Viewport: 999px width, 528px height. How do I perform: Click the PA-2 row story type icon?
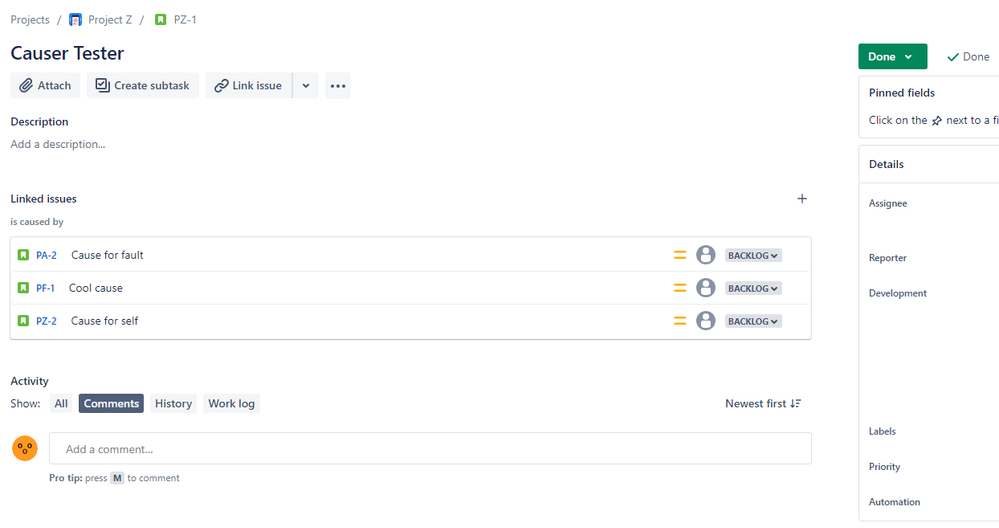(x=23, y=255)
